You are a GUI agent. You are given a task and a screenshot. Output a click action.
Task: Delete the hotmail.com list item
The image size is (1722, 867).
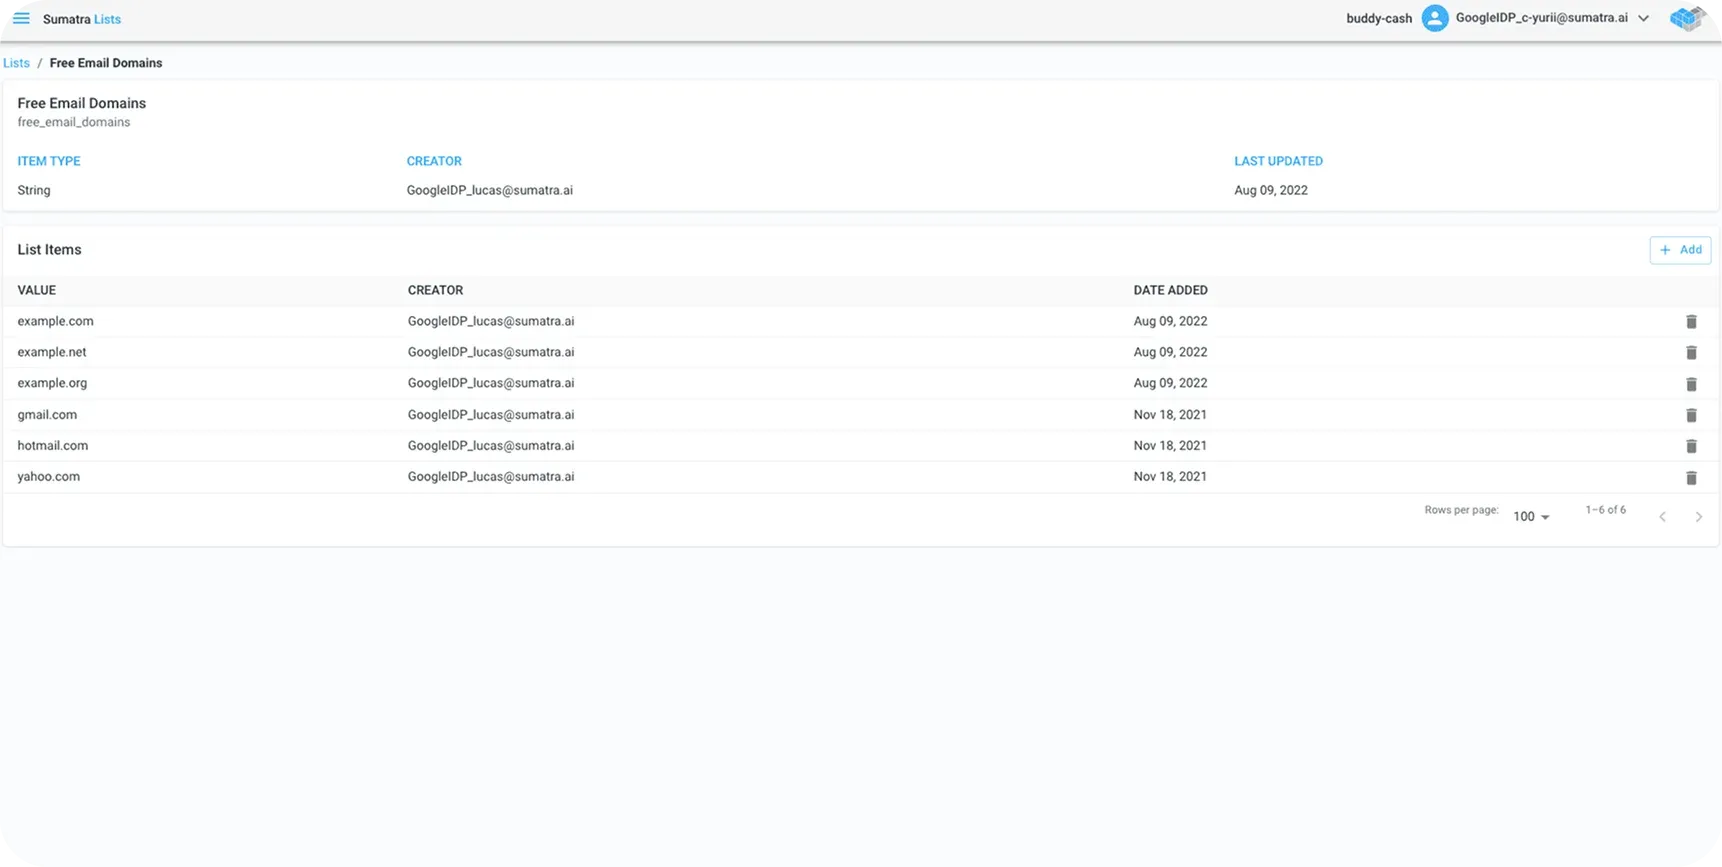click(1691, 446)
